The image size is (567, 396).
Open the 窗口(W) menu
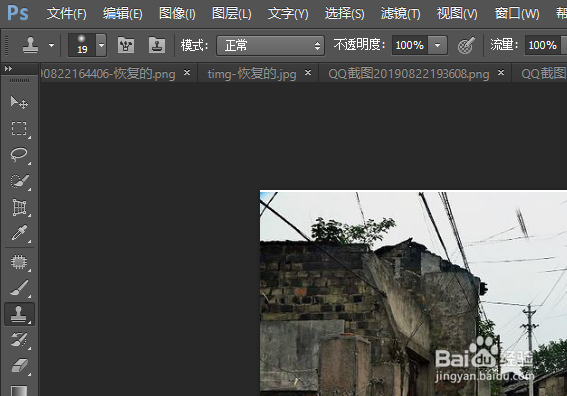517,14
